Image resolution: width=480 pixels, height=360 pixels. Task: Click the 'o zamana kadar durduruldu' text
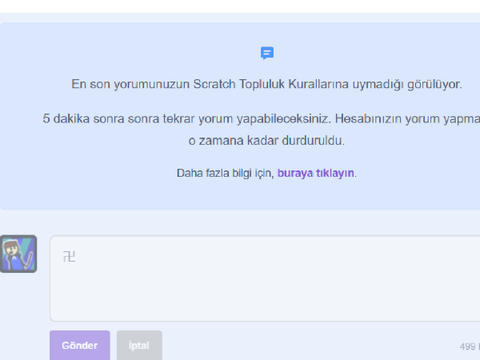click(267, 141)
